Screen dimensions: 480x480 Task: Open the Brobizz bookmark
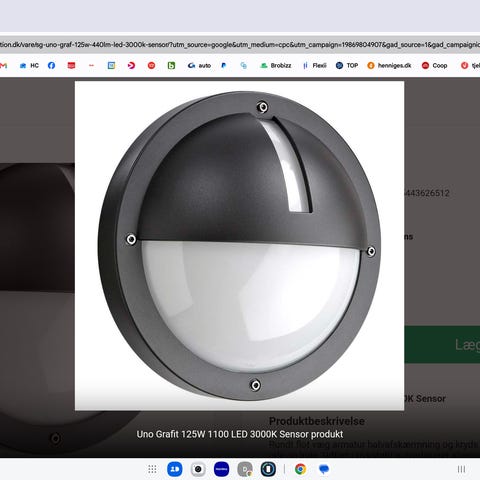coord(276,65)
